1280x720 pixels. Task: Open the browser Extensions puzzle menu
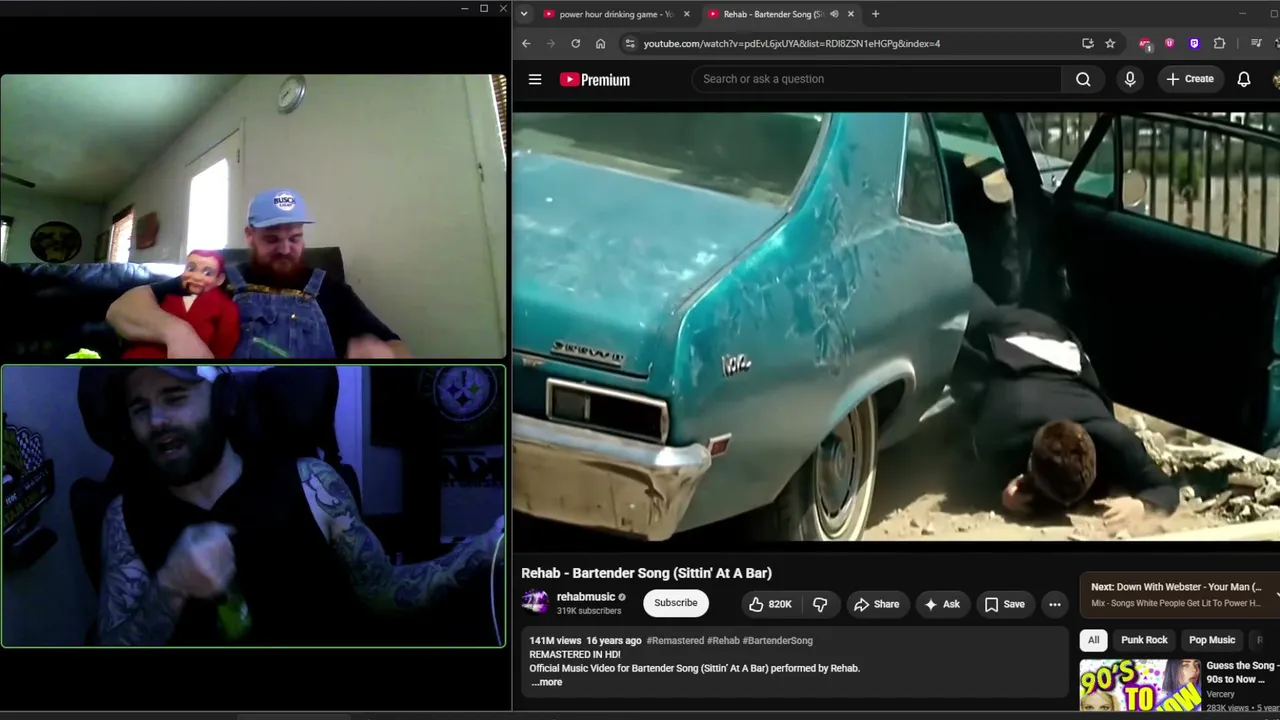click(x=1219, y=43)
